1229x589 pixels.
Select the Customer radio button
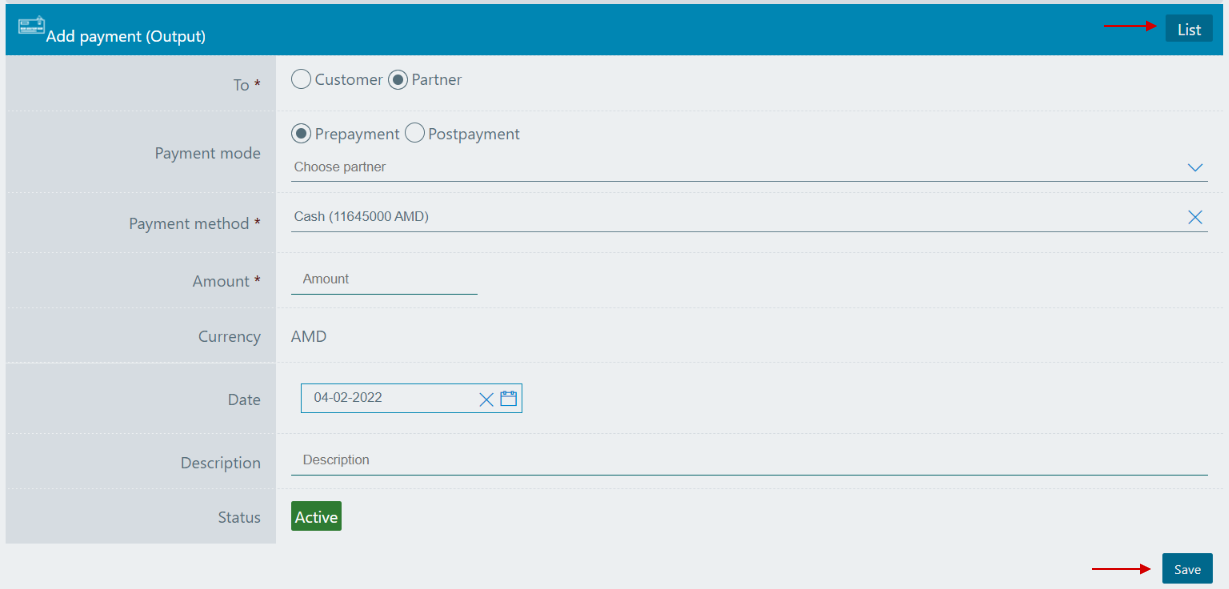click(x=300, y=79)
